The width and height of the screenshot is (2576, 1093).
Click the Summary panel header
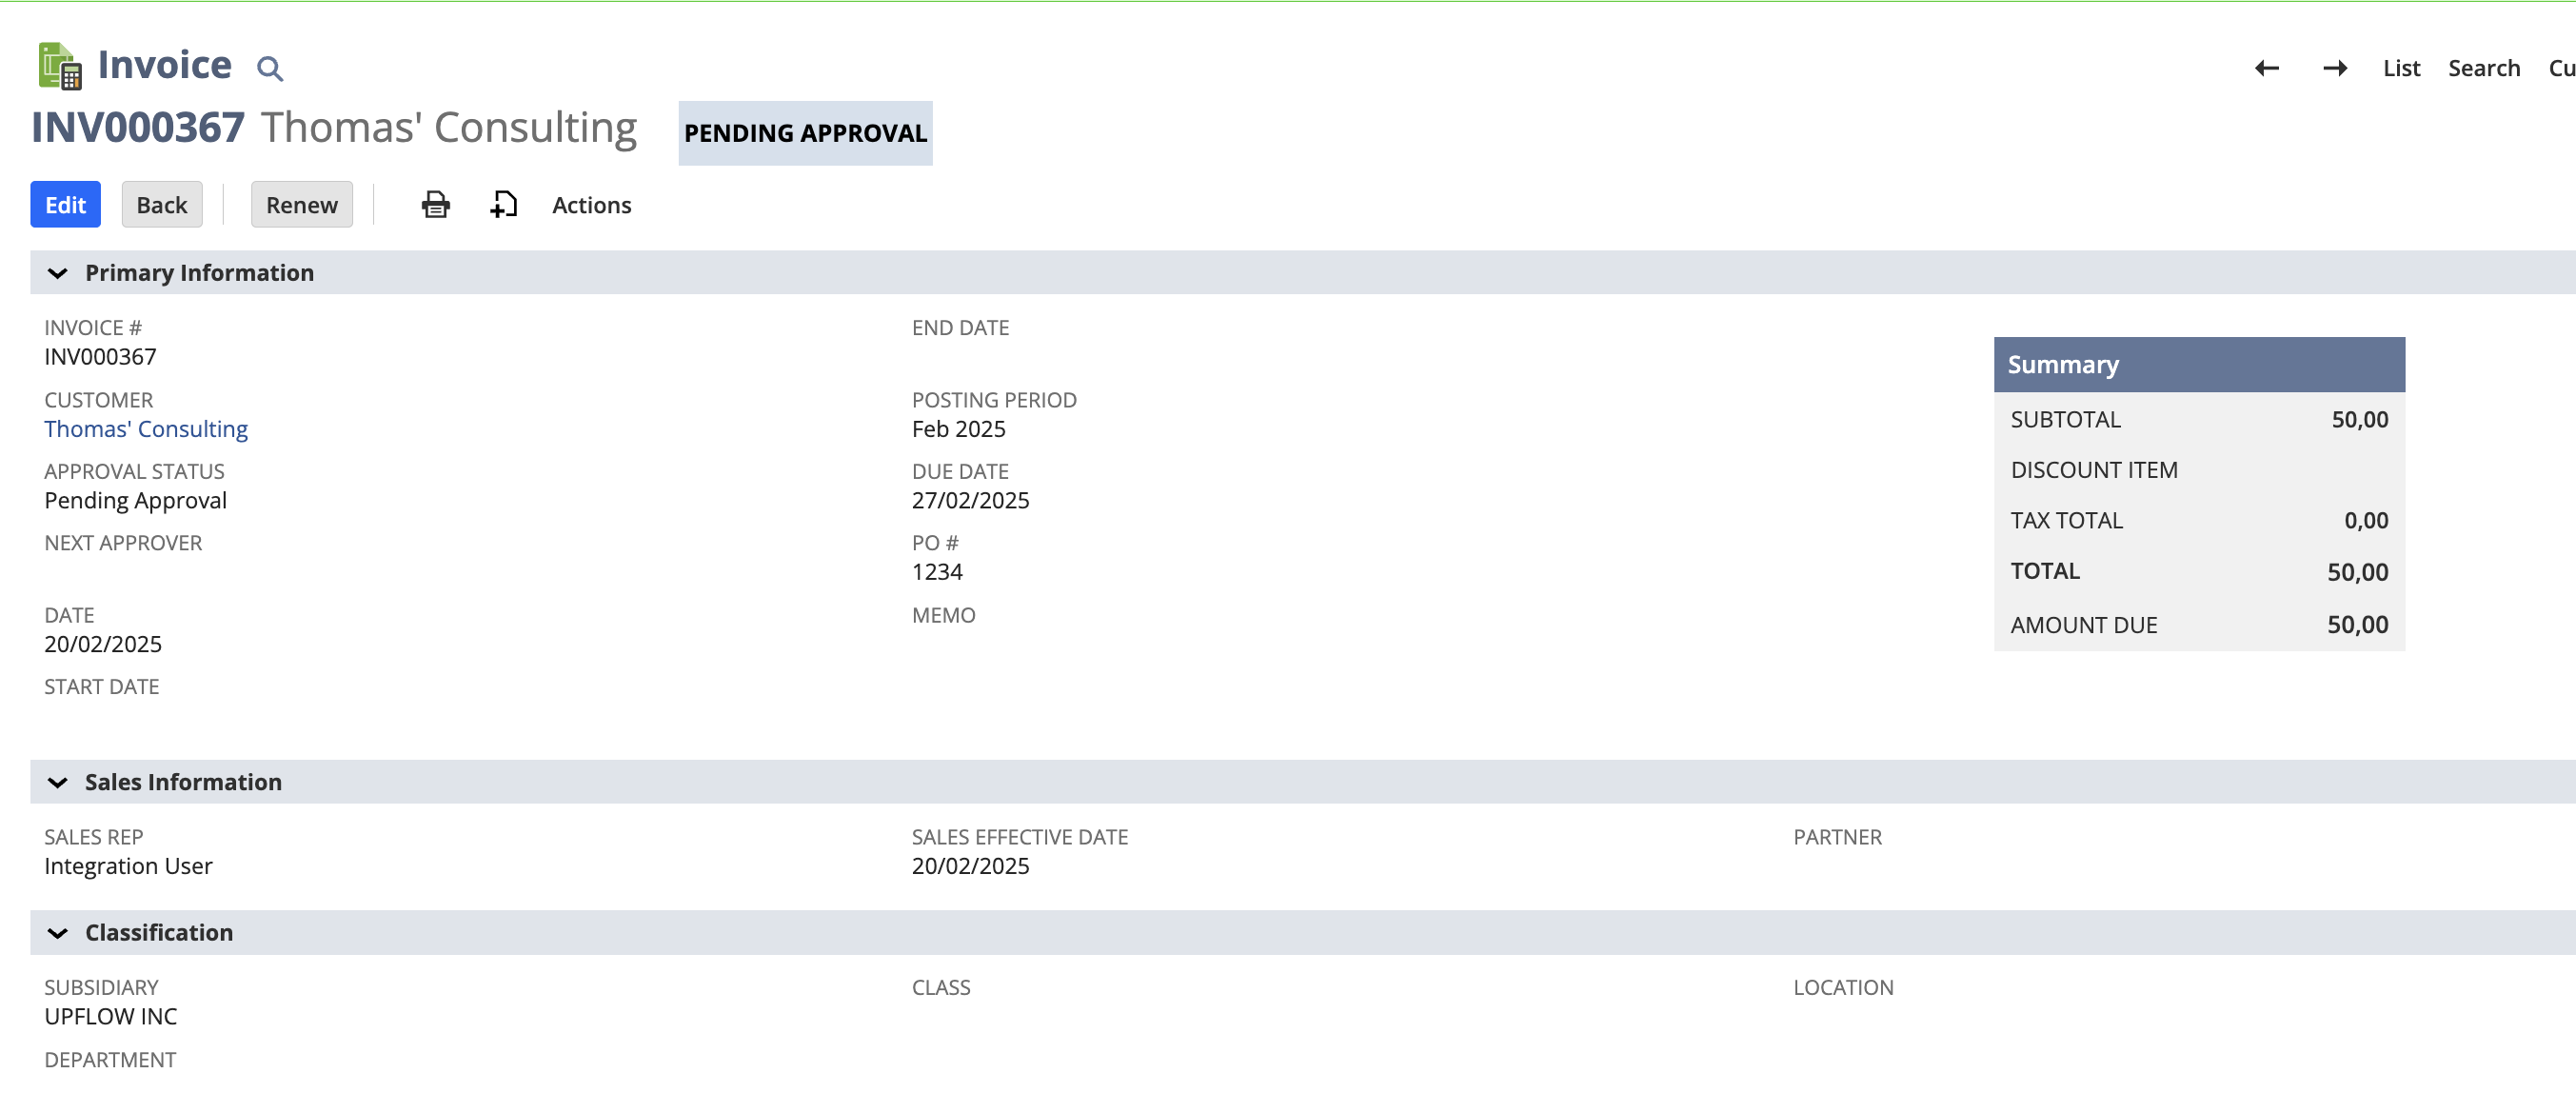coord(2199,365)
